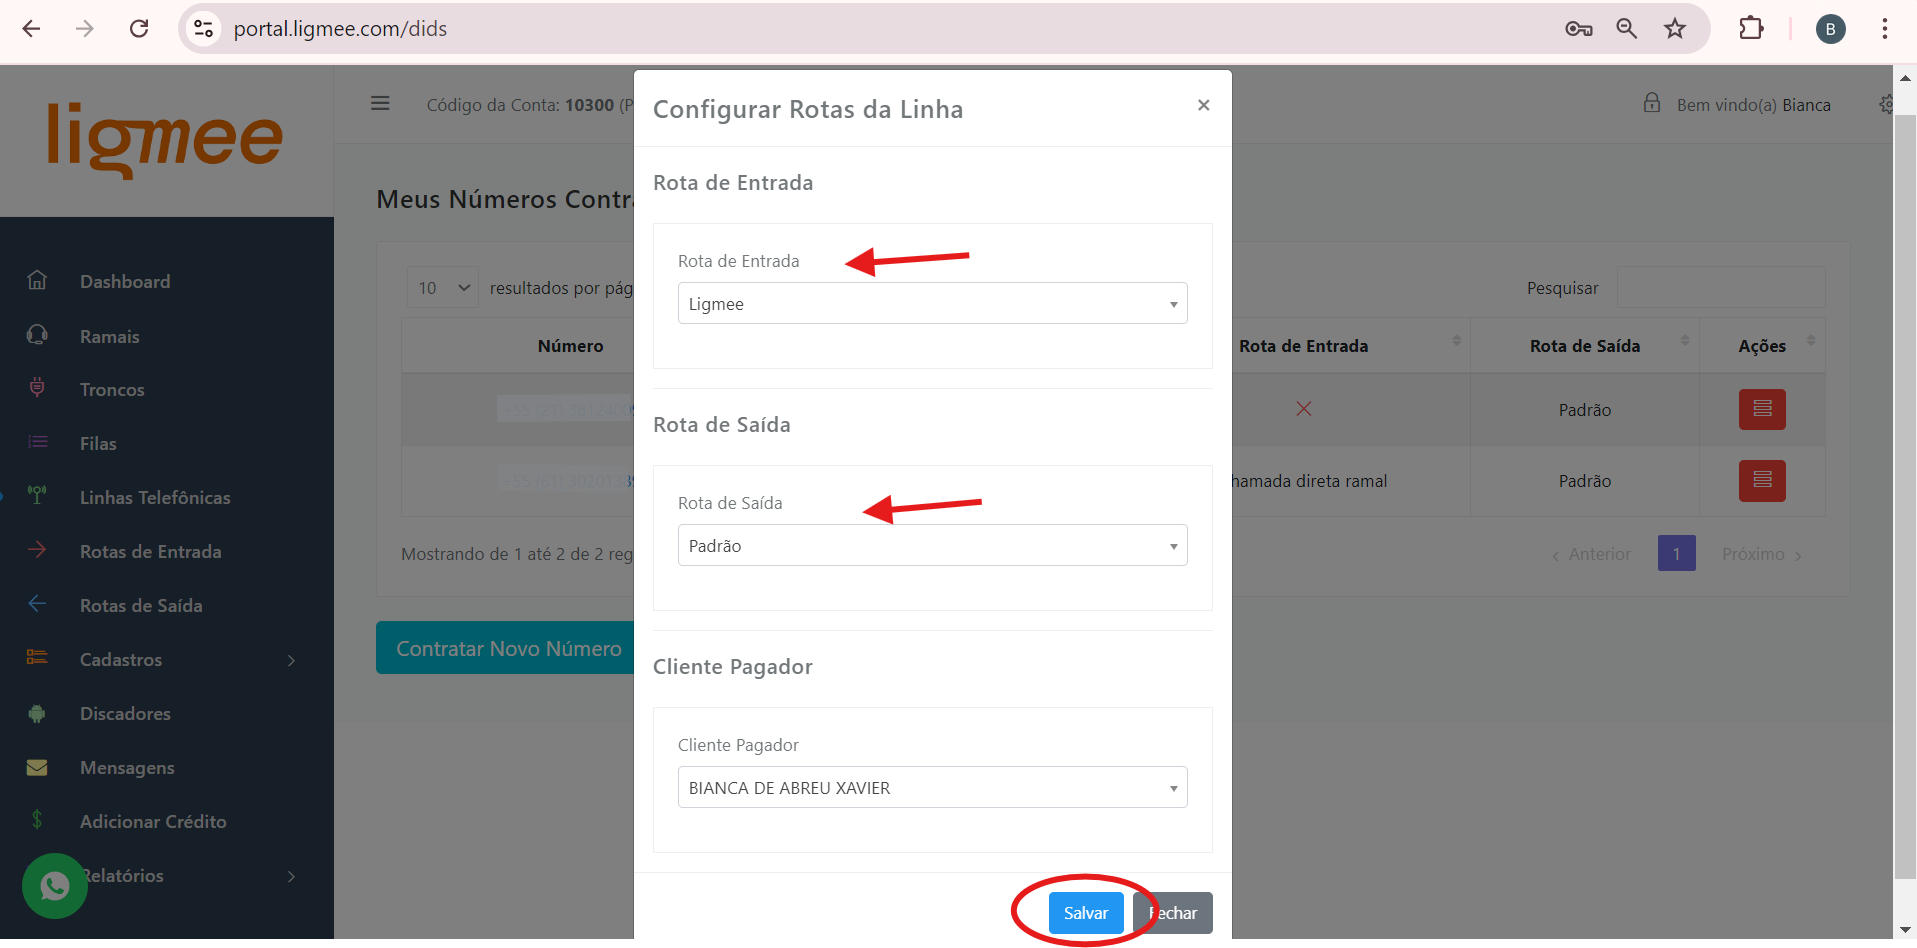Close the Configurar Rotas dialog with X
Viewport: 1917px width, 948px height.
coord(1203,105)
